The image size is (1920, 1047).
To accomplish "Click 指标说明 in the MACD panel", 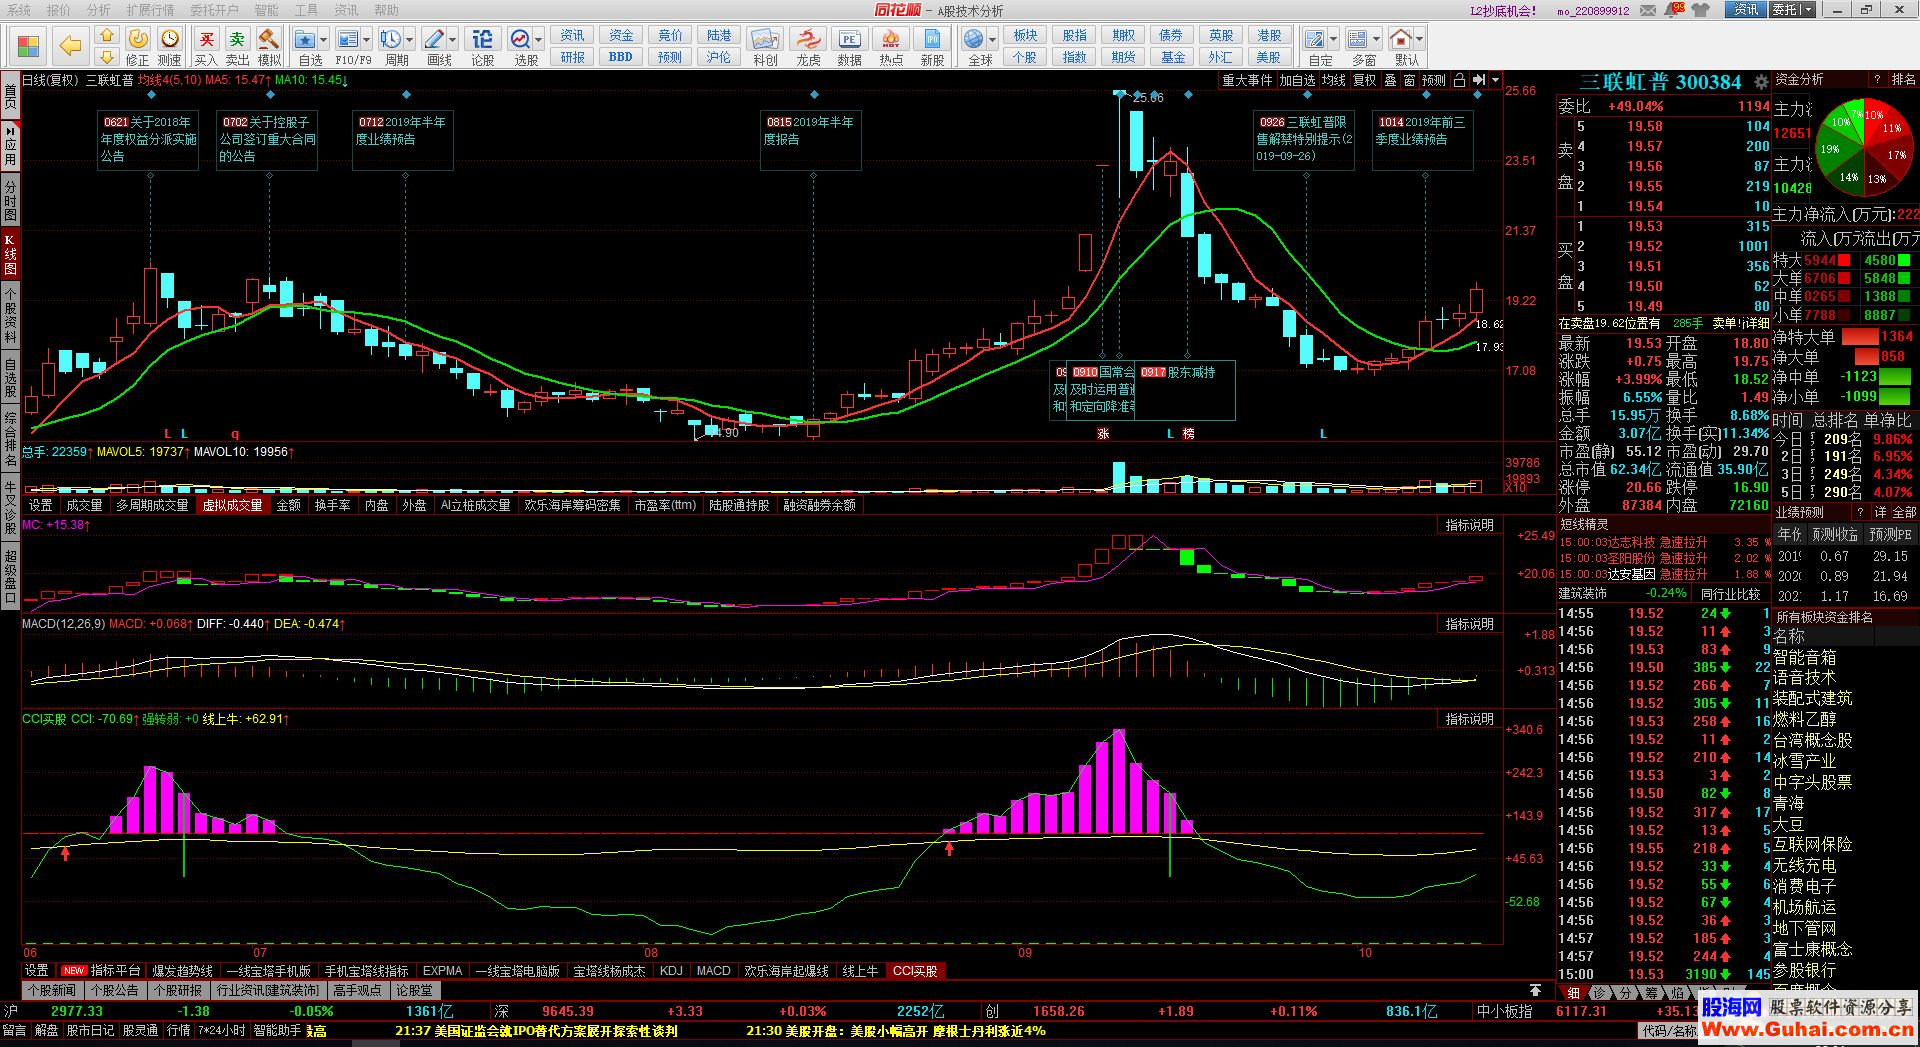I will pos(1469,624).
